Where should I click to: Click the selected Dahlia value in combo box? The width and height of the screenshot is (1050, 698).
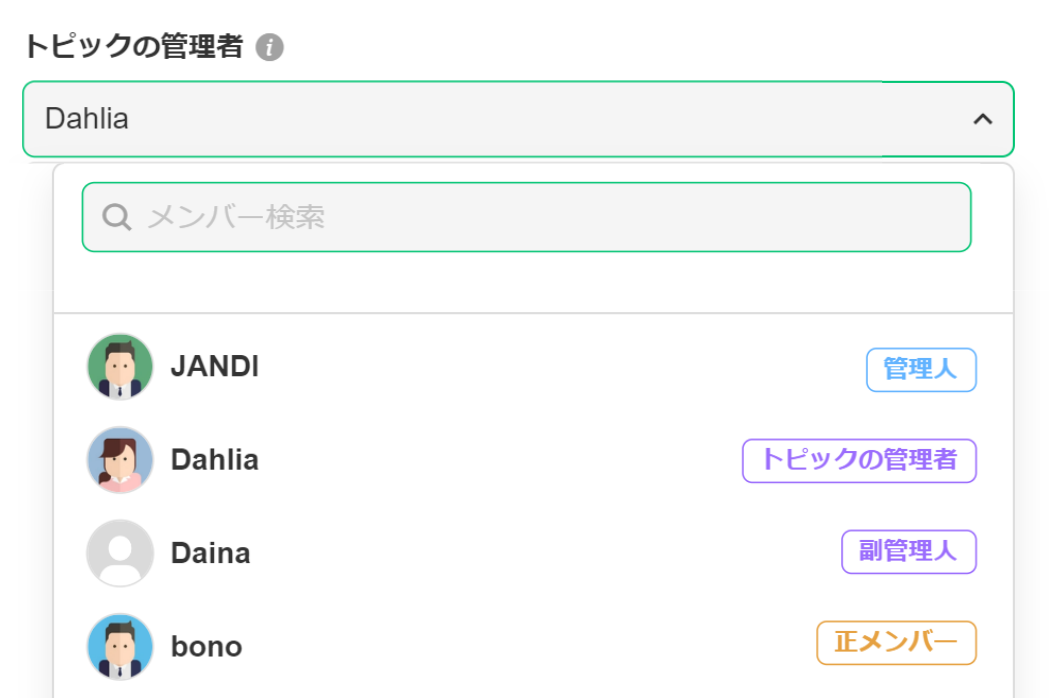point(87,119)
